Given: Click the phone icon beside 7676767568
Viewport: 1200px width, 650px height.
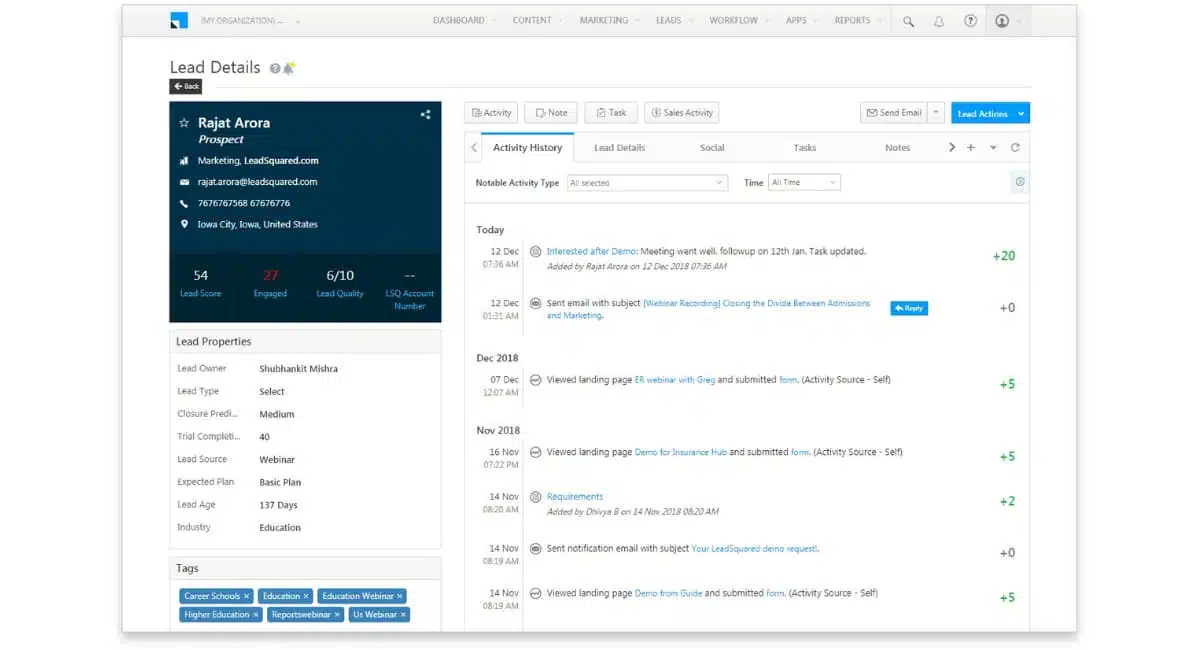Looking at the screenshot, I should coord(184,203).
